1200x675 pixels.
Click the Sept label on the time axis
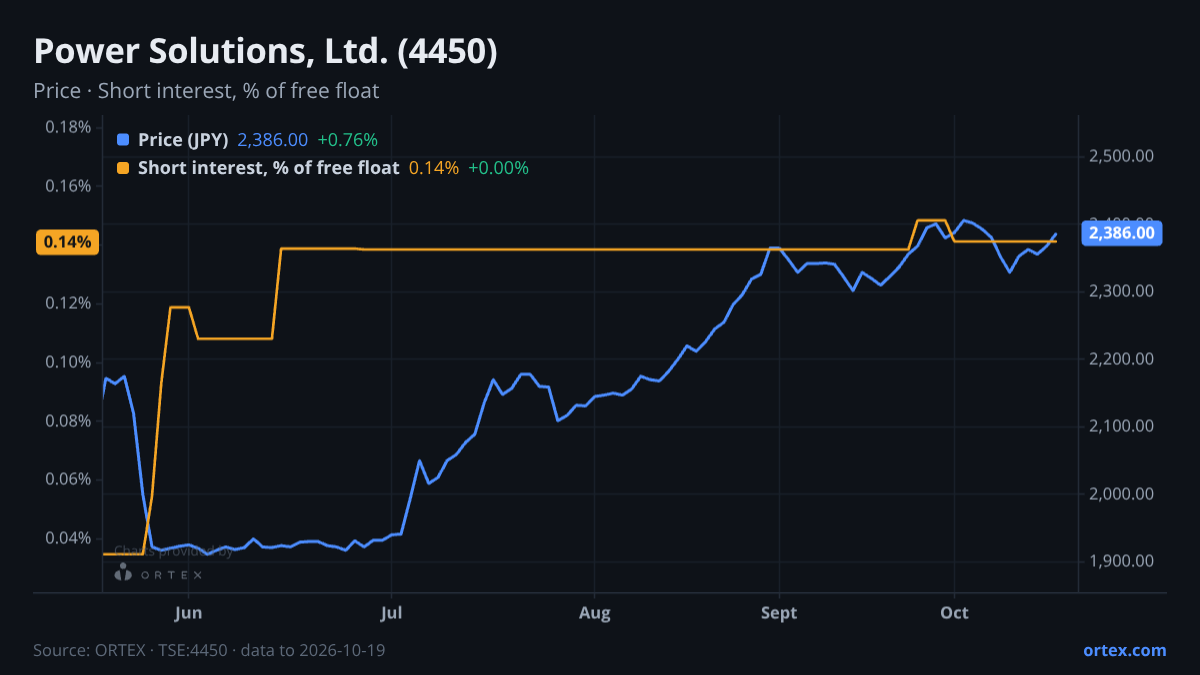[779, 613]
